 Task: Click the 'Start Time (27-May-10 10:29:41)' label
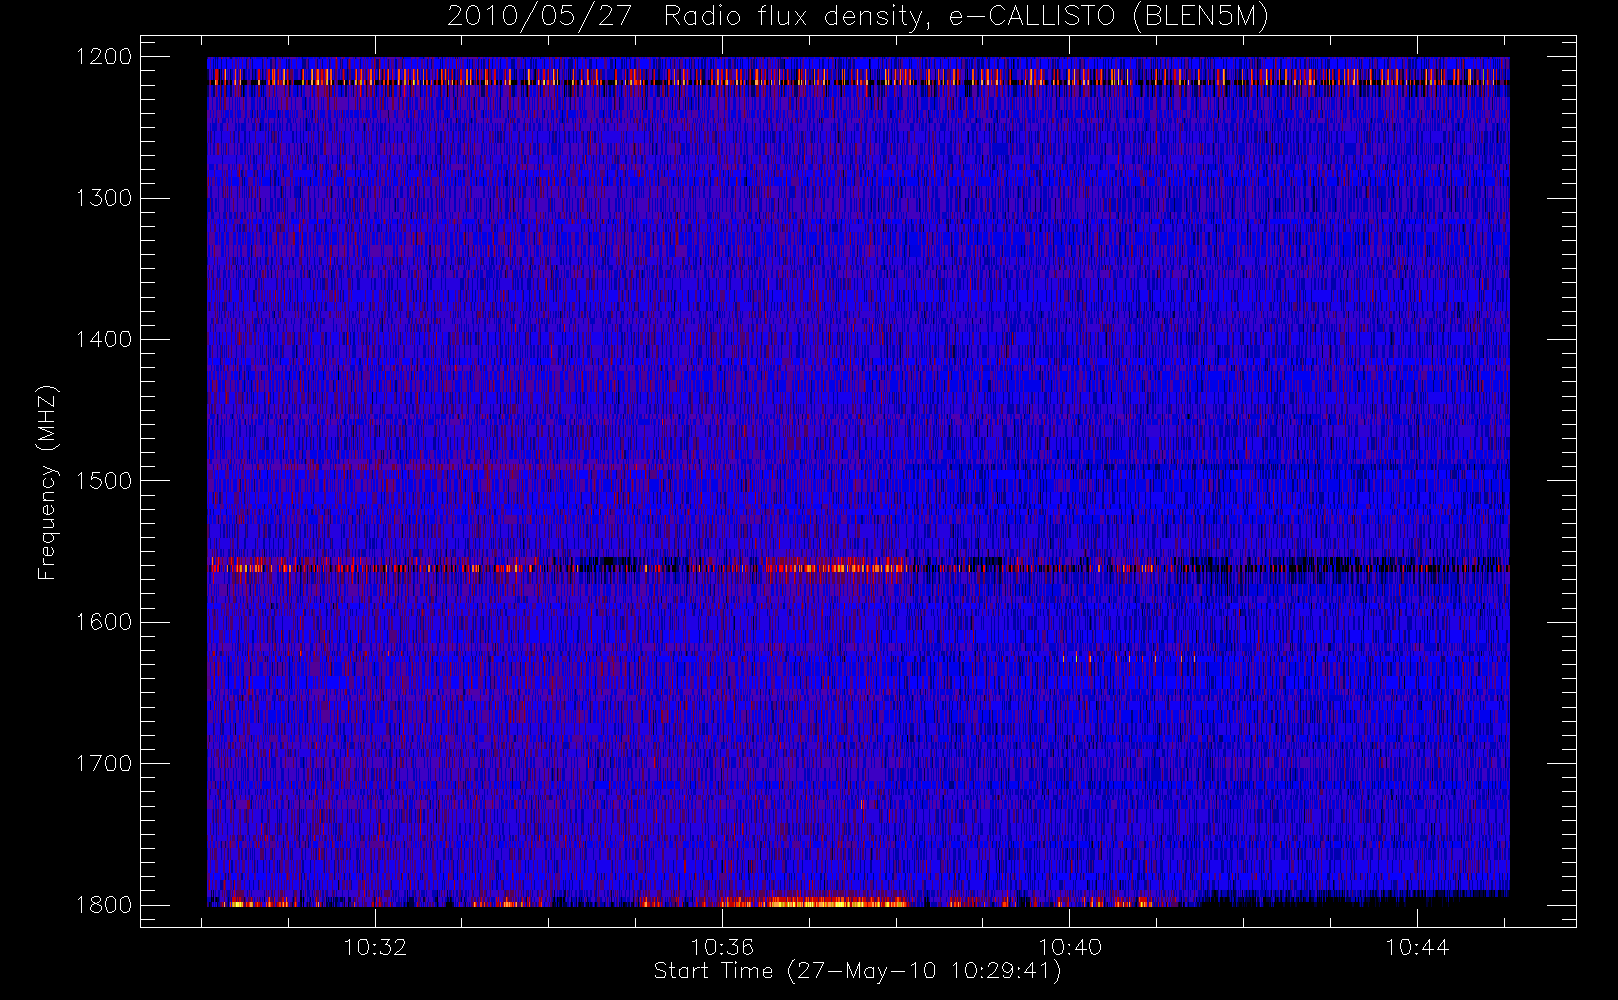tap(858, 971)
